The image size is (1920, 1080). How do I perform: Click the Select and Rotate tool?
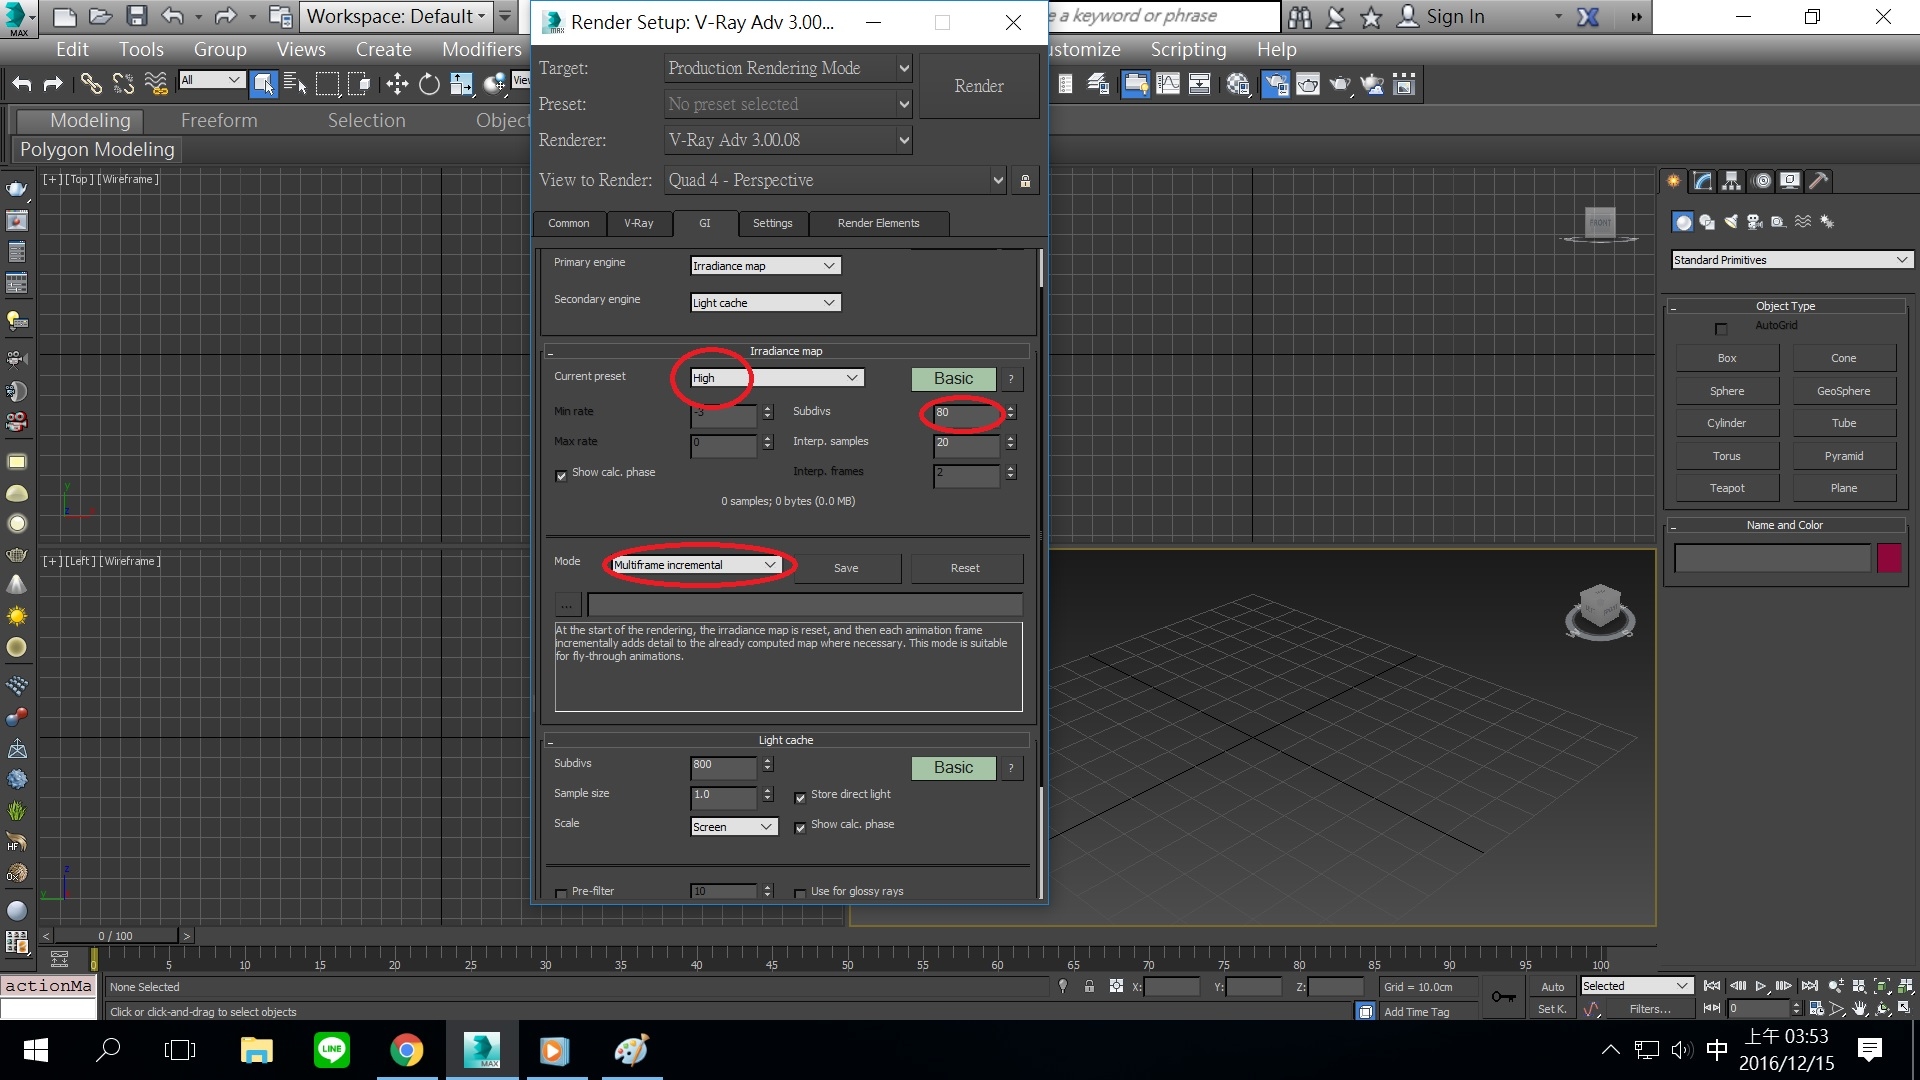(x=429, y=84)
